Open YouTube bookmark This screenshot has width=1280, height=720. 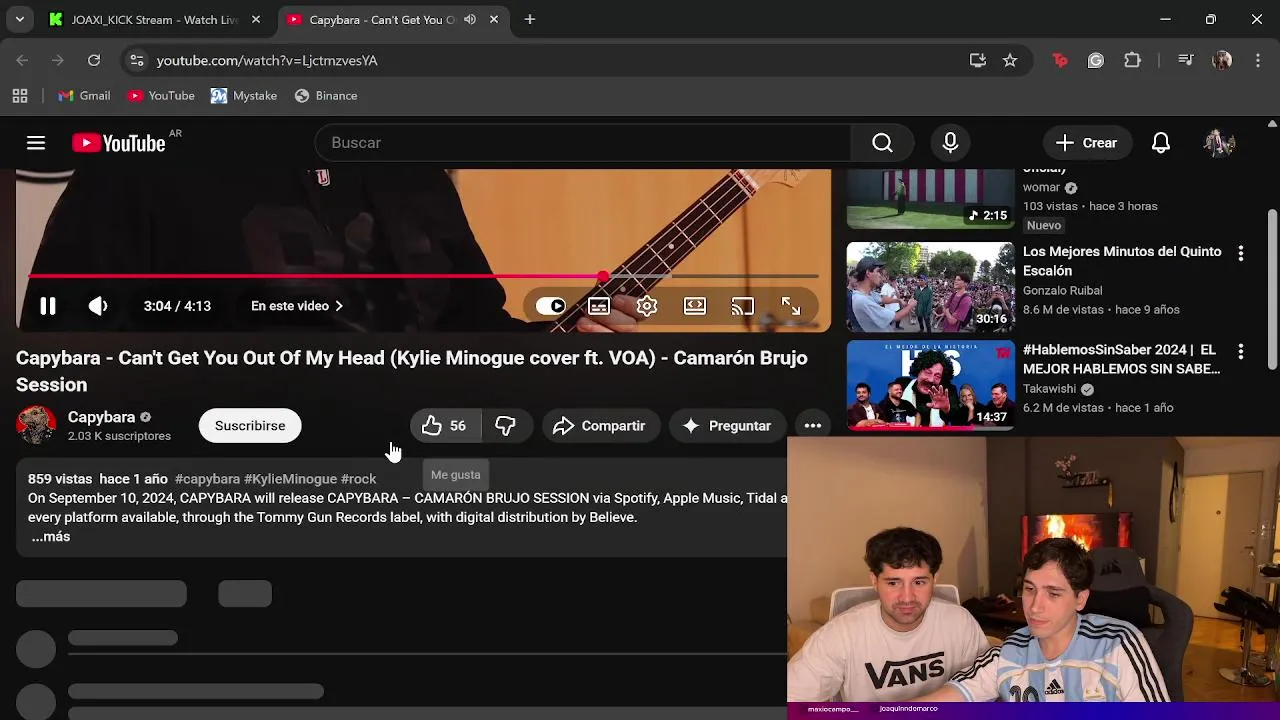tap(161, 96)
